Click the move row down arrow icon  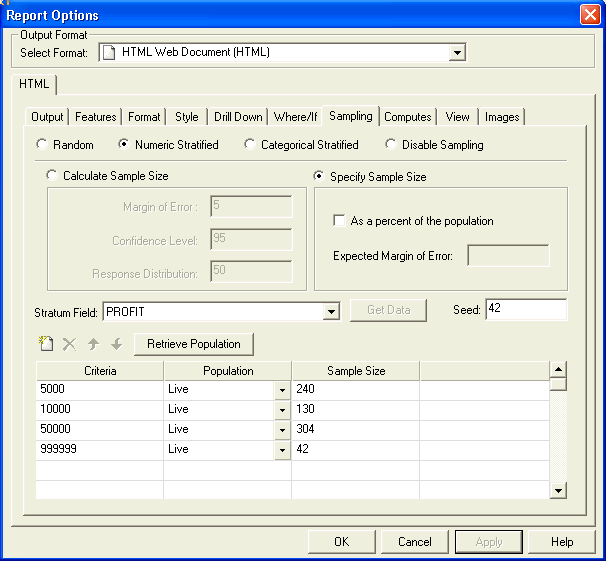(116, 344)
